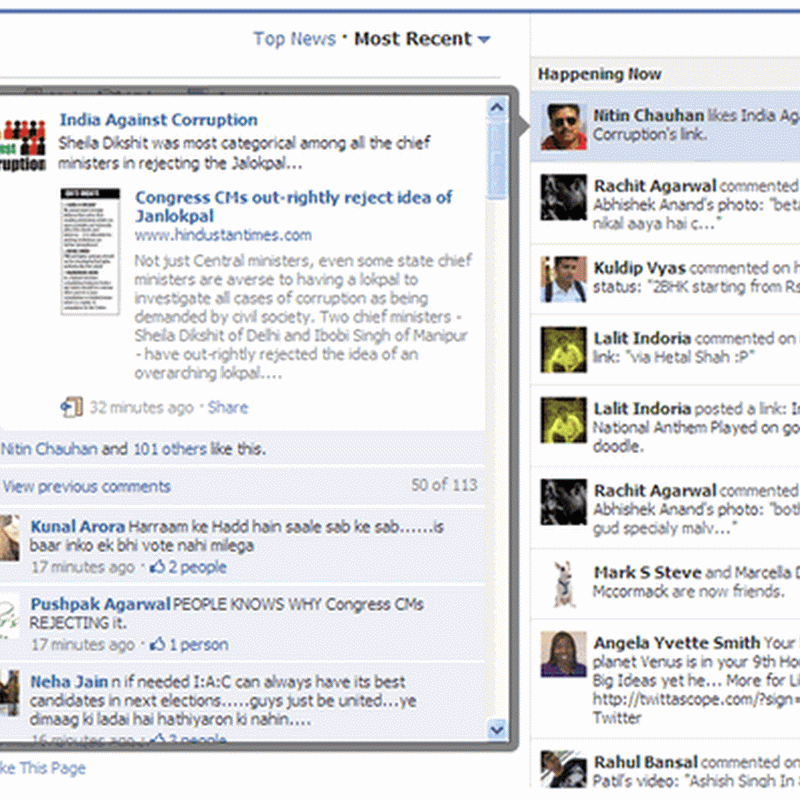
Task: Click the shared link icon beside 32 minutes ago
Action: pos(71,407)
